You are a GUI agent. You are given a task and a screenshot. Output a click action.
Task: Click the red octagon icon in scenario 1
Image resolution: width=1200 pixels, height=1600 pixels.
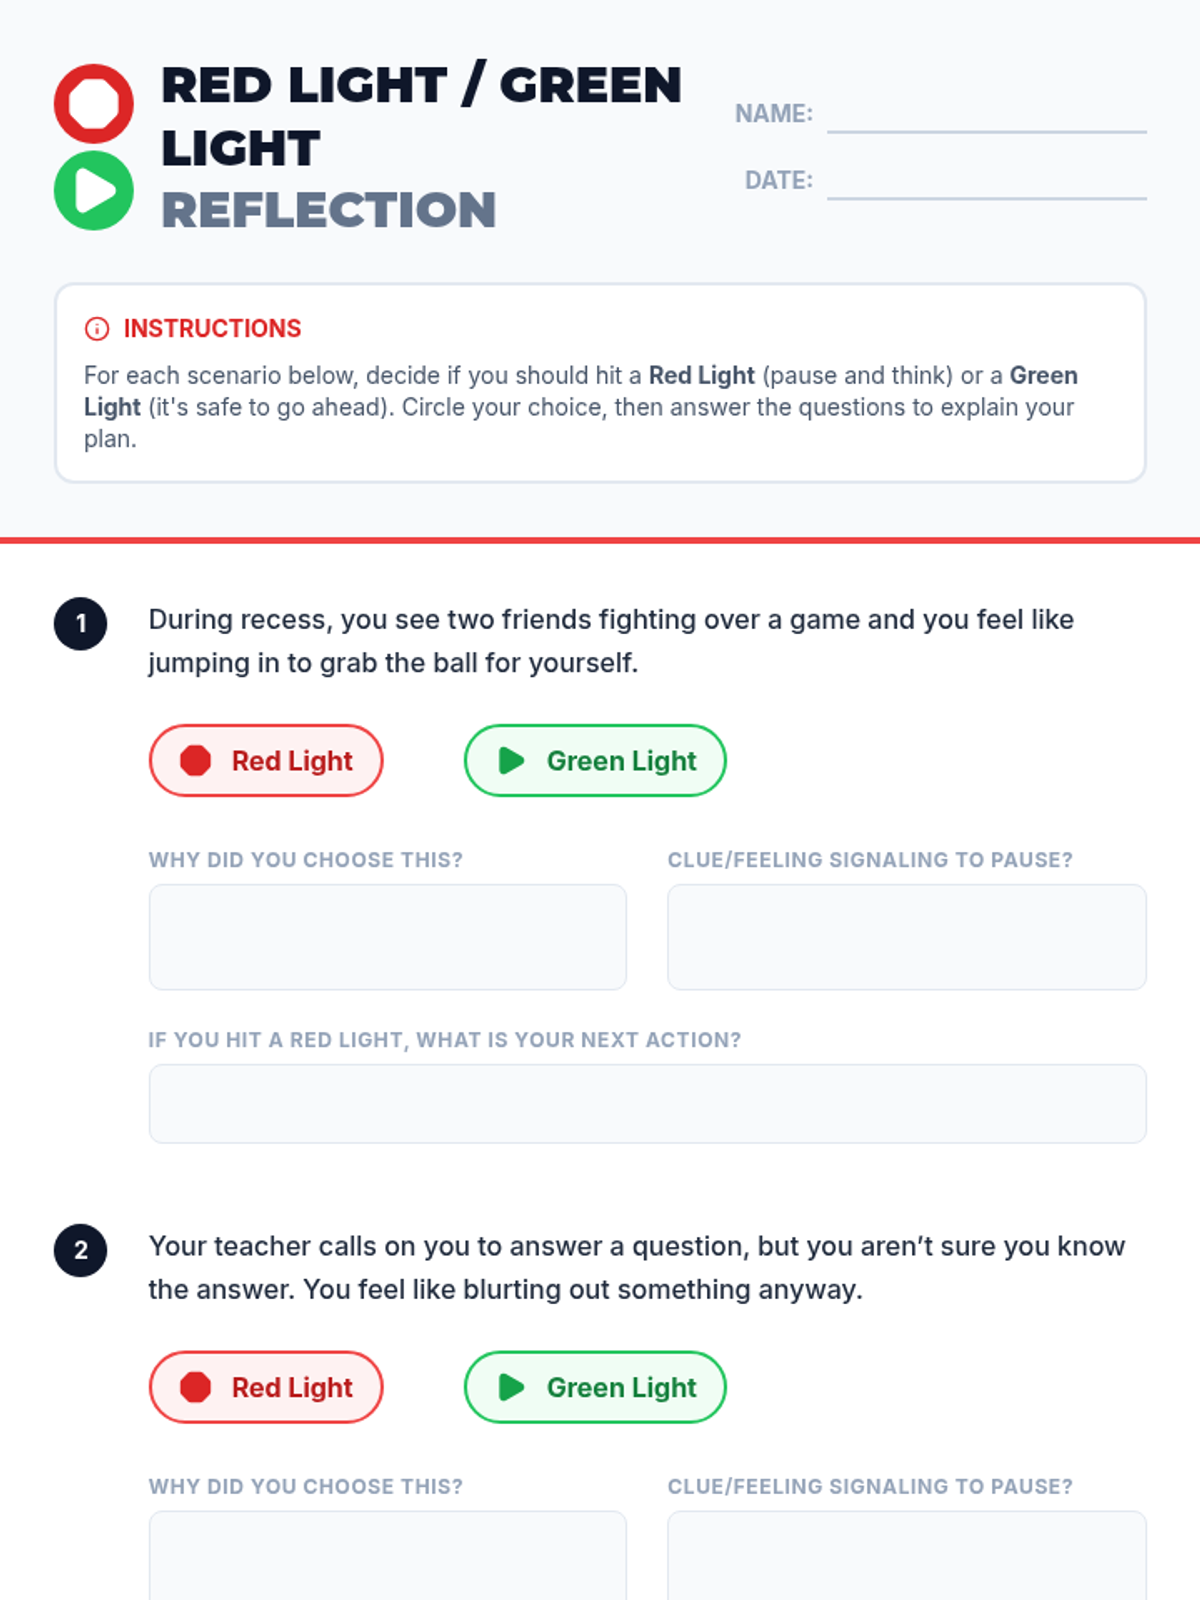click(x=196, y=761)
